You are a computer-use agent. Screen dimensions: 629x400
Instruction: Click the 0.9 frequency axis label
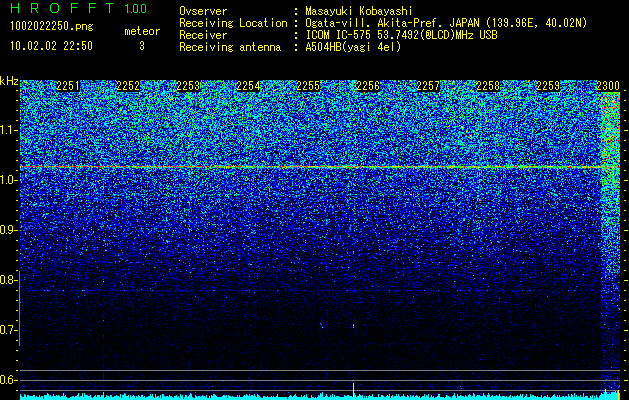click(8, 230)
